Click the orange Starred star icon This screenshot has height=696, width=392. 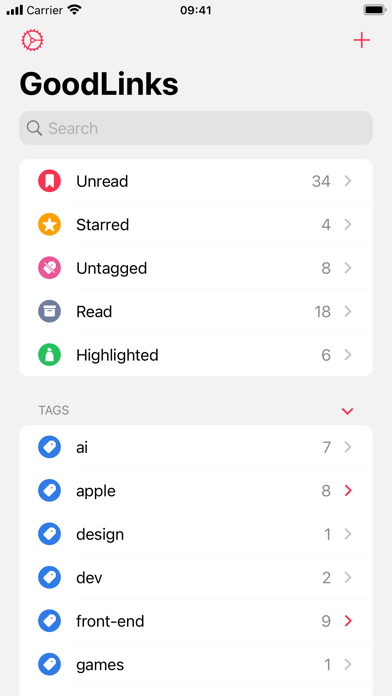click(49, 225)
